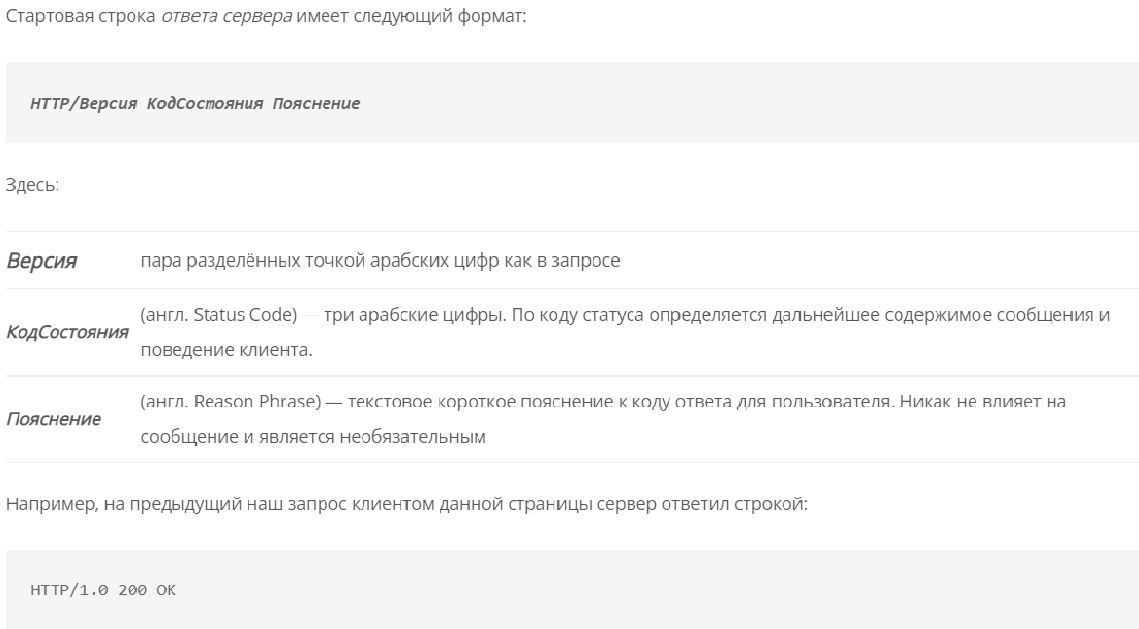Click the term 'Версия' in the definition table
The width and height of the screenshot is (1139, 629).
tap(42, 261)
